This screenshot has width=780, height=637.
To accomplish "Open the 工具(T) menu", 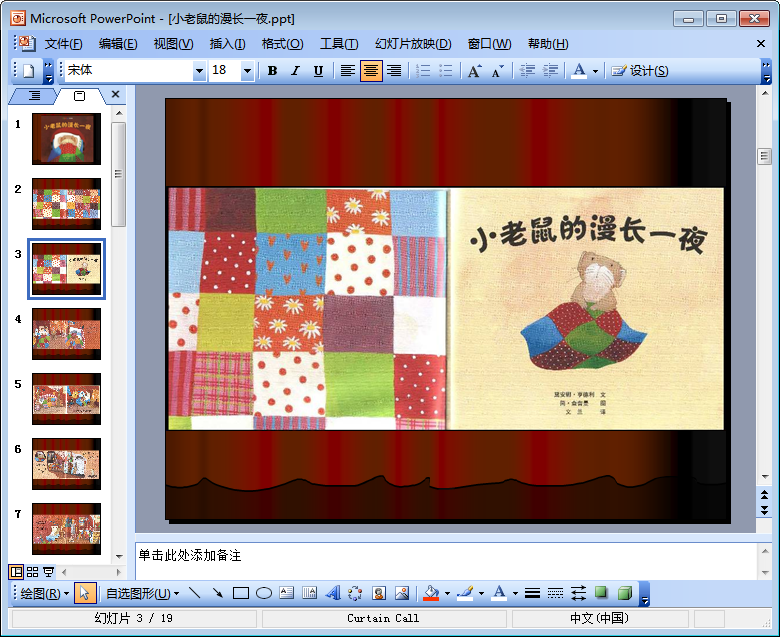I will tap(339, 44).
